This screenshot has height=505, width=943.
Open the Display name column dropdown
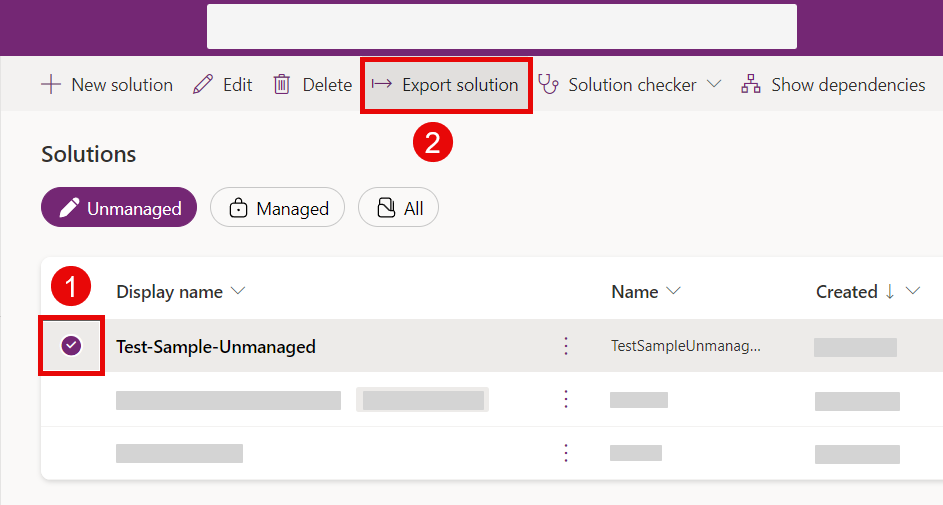tap(238, 291)
